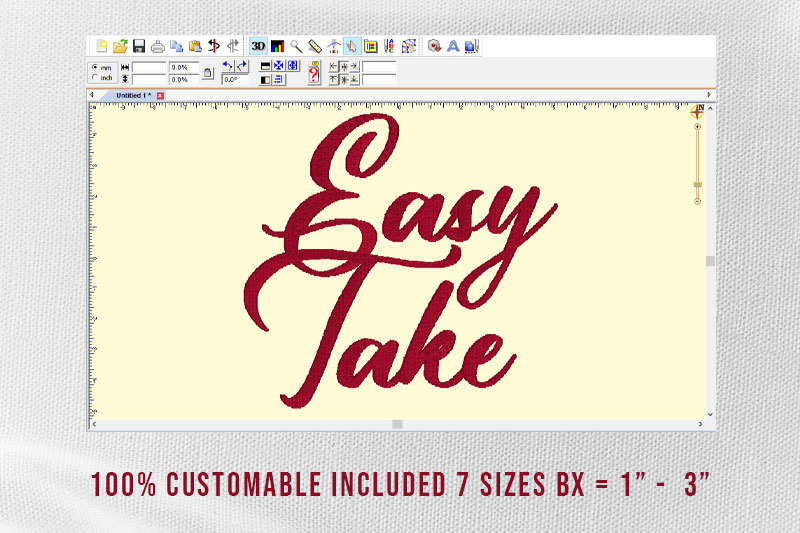Image resolution: width=800 pixels, height=533 pixels.
Task: Click the half-black window layout icon at top
Action: [x=265, y=66]
